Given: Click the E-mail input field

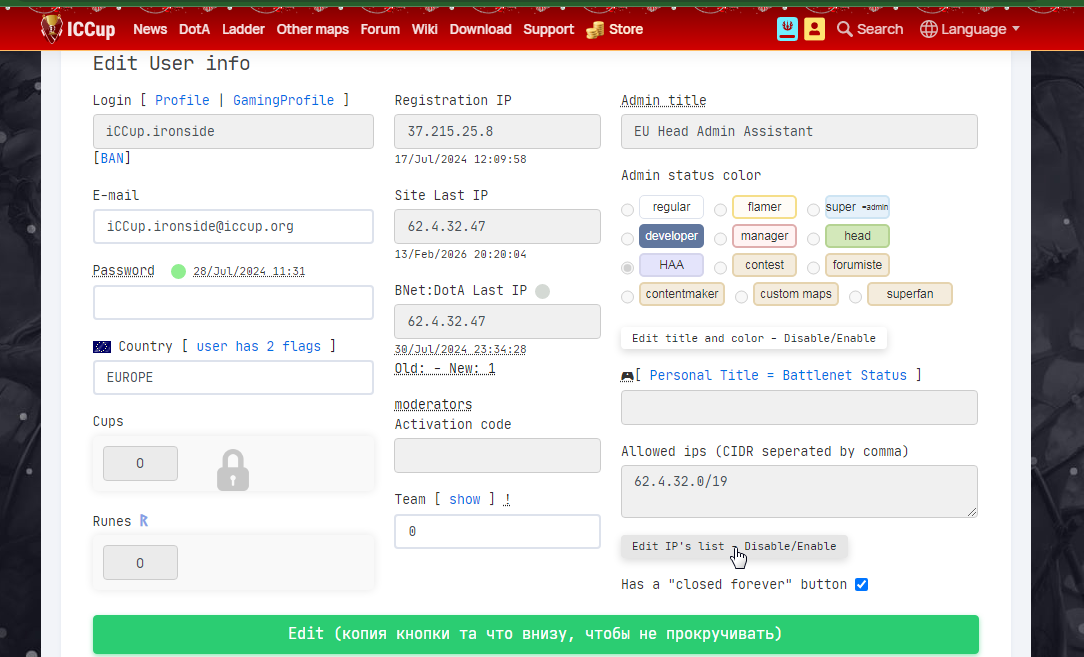Looking at the screenshot, I should 233,226.
